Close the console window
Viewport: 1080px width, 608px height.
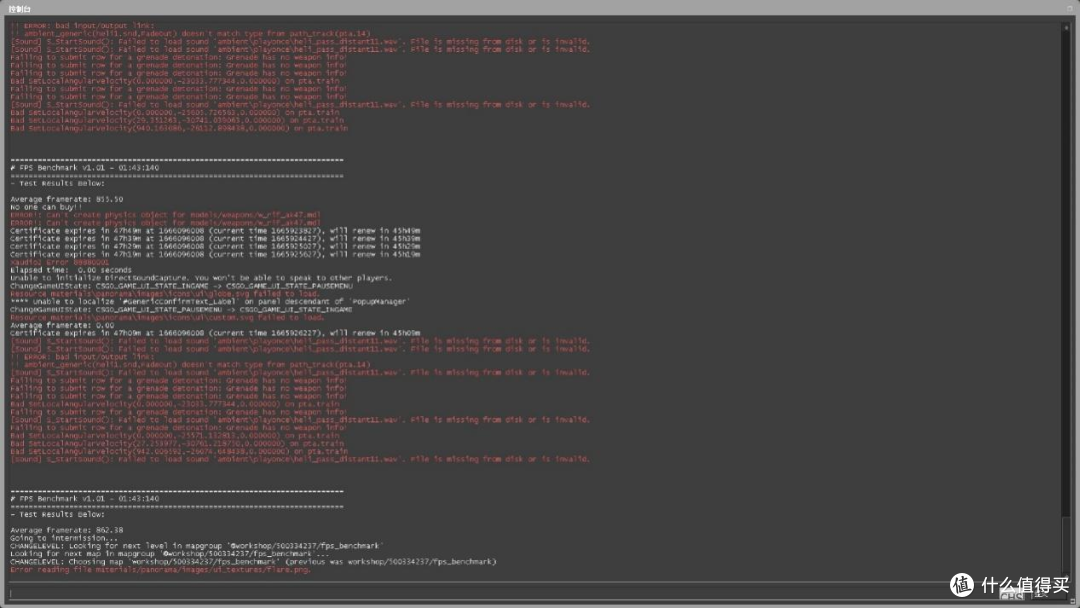point(1070,9)
